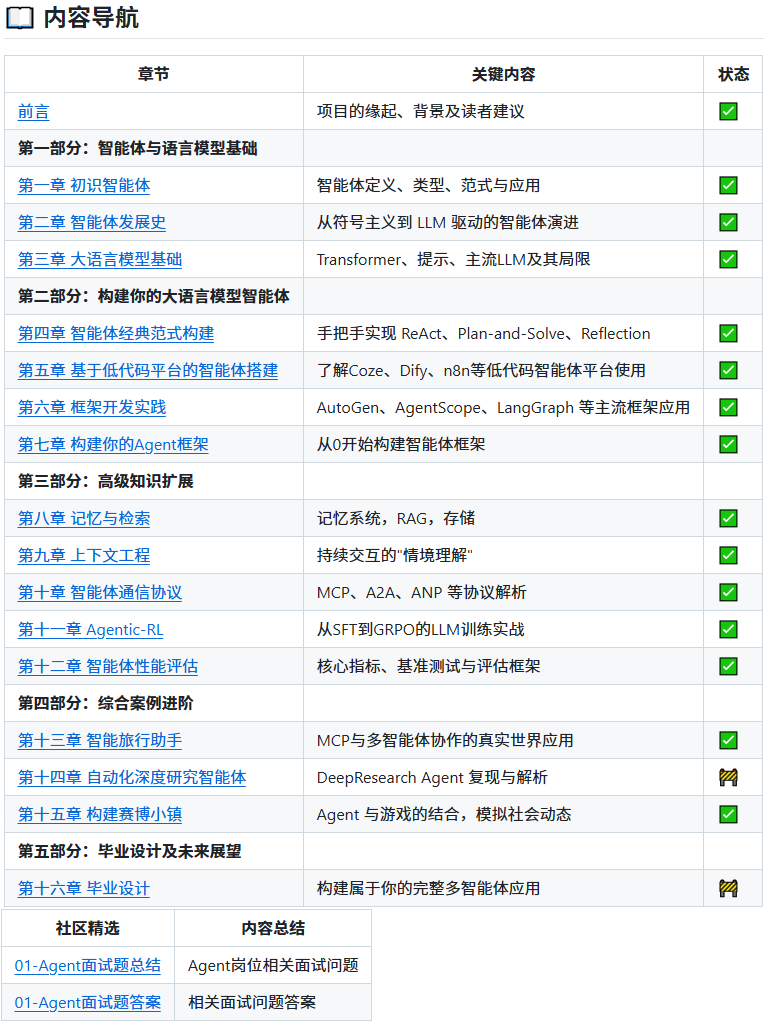Click cell text 智能体定义、类型、范式与应用
The image size is (764, 1026).
tap(428, 186)
